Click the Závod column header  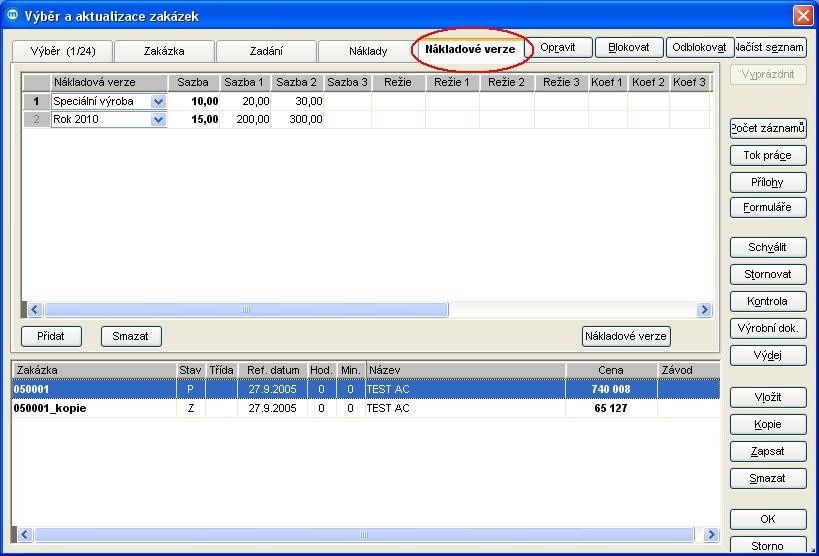pos(688,370)
